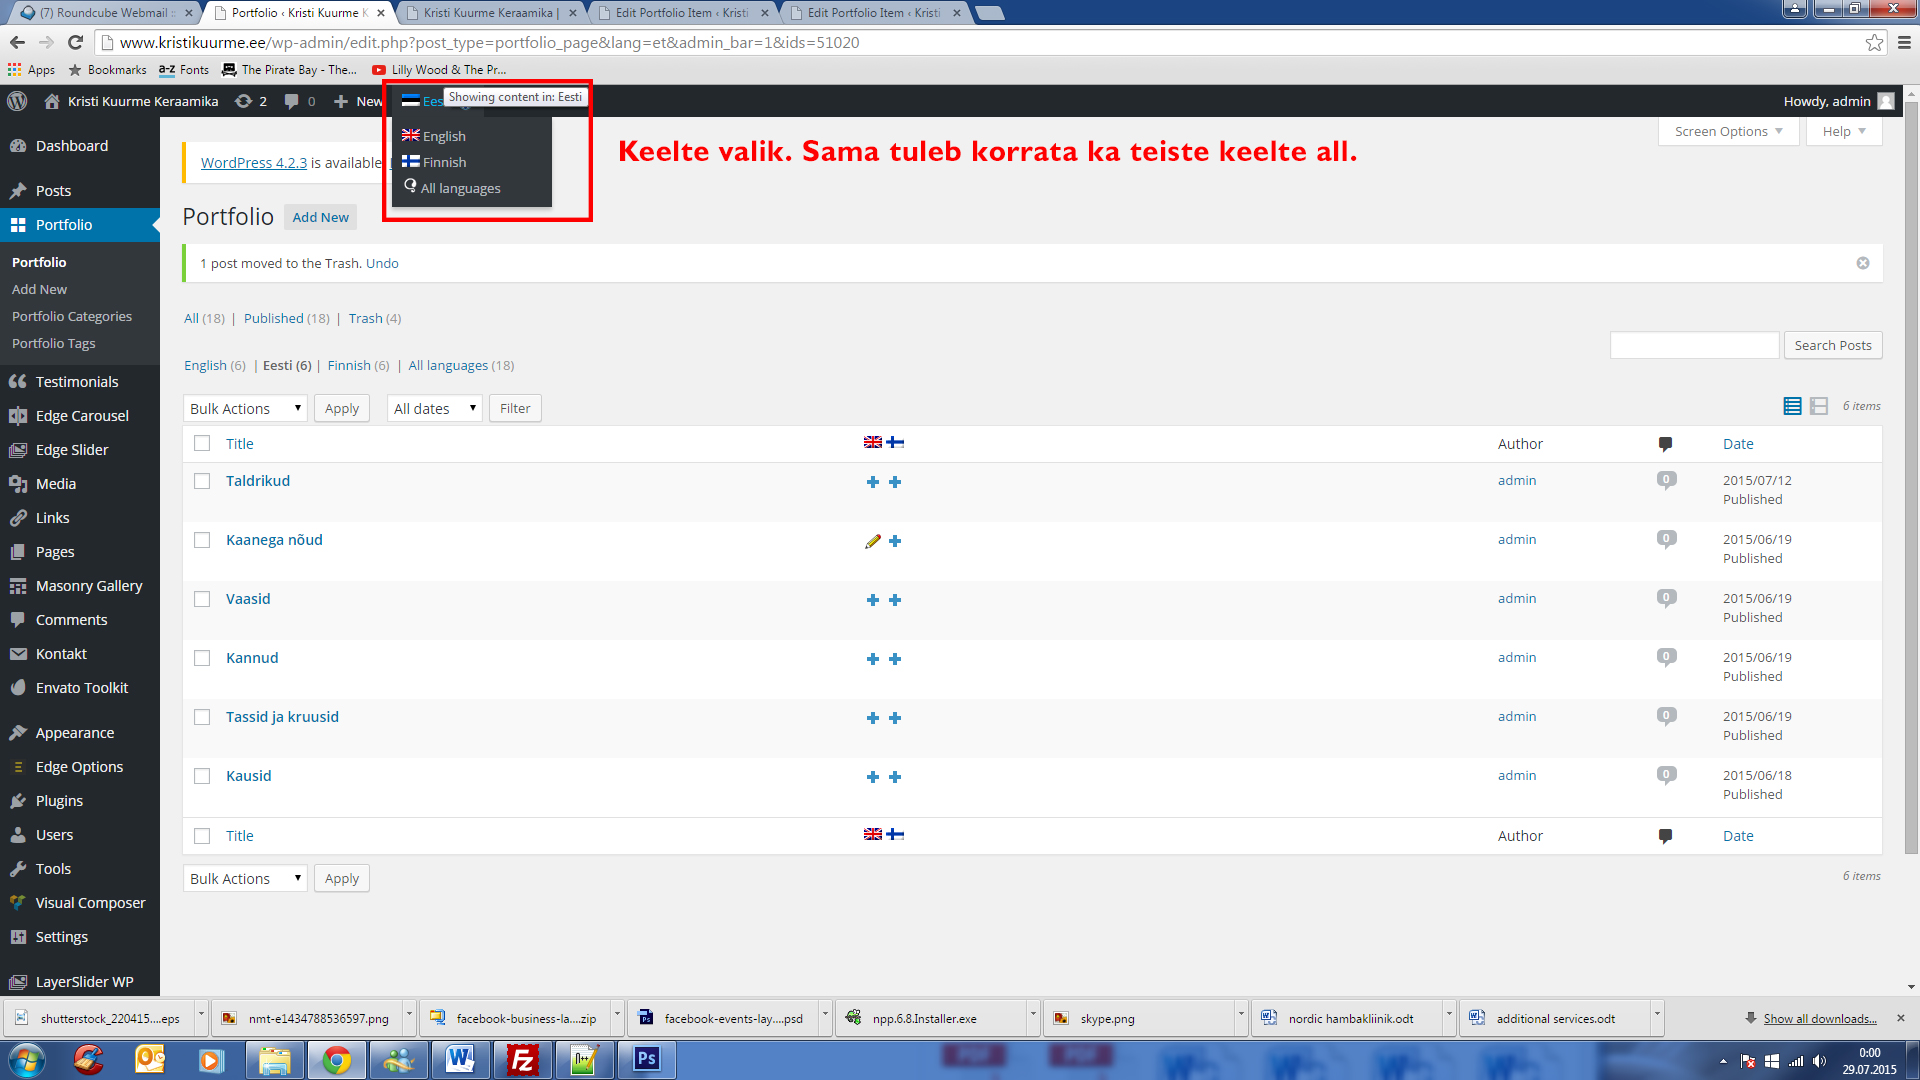
Task: Open the updates icon in admin bar
Action: 243,101
